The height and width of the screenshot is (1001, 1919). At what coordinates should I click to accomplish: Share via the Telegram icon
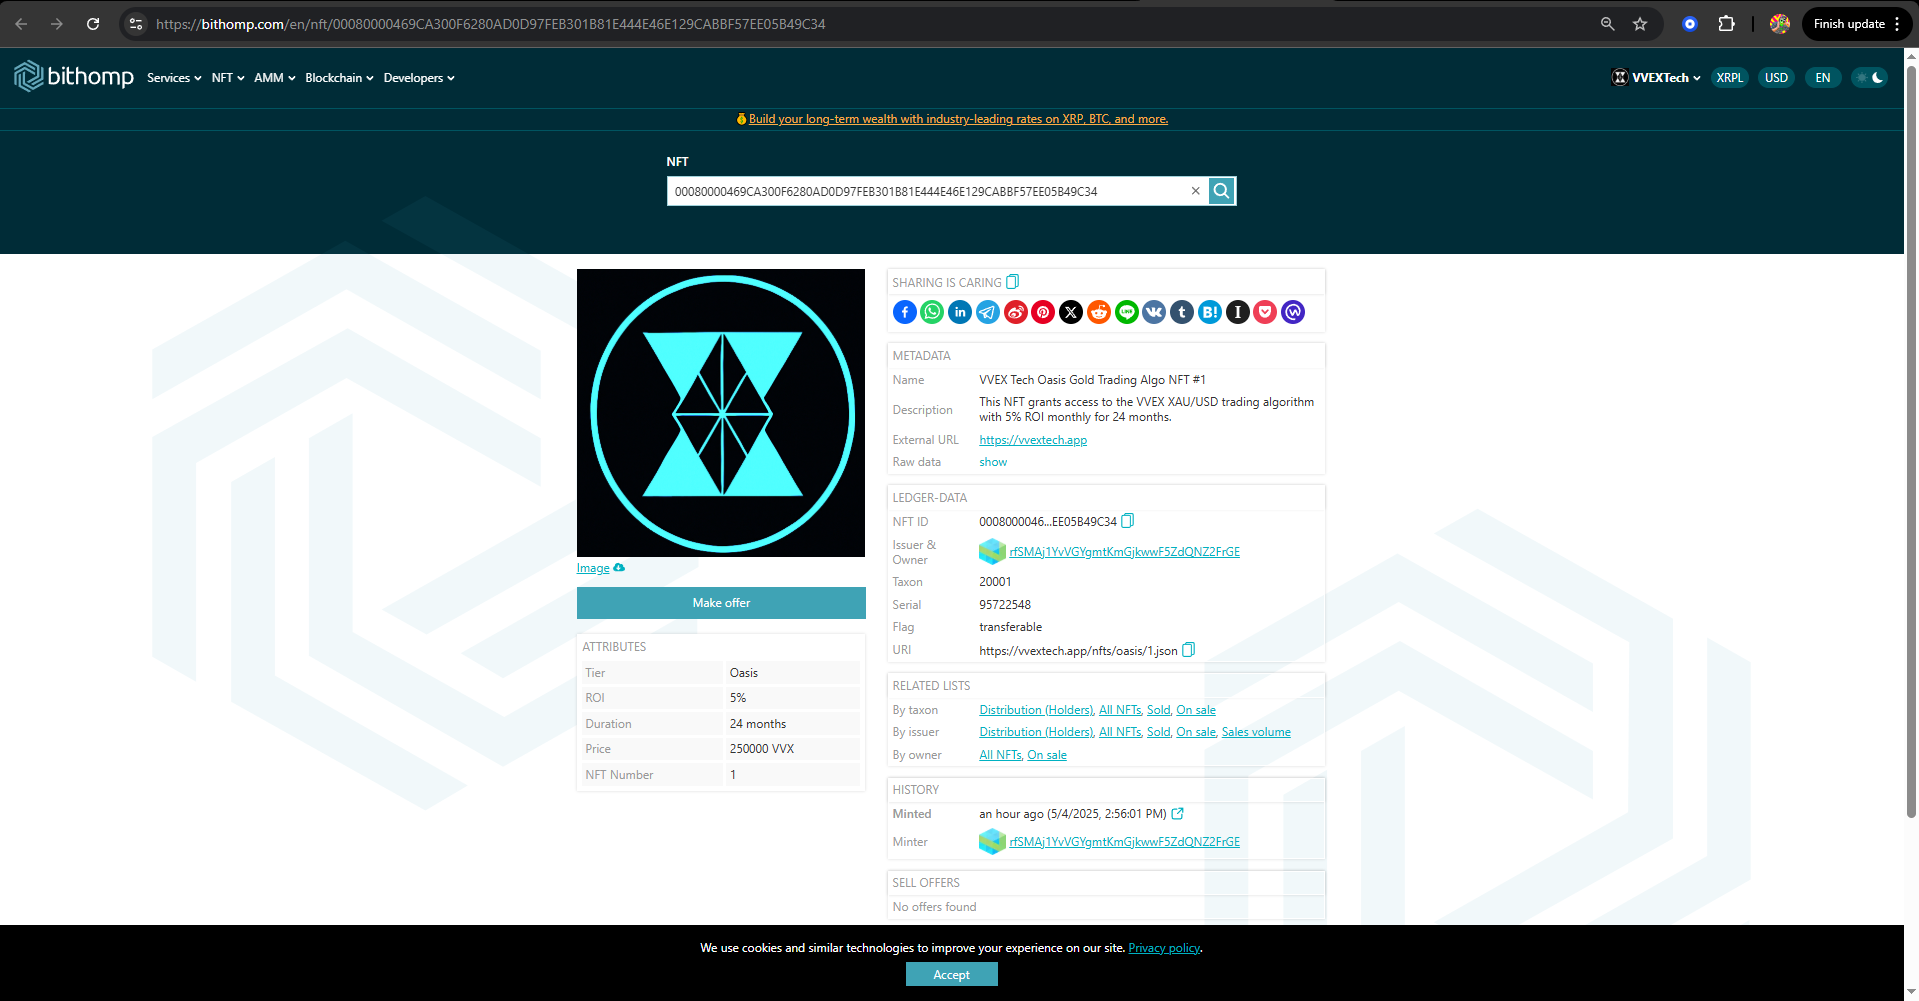[x=988, y=312]
